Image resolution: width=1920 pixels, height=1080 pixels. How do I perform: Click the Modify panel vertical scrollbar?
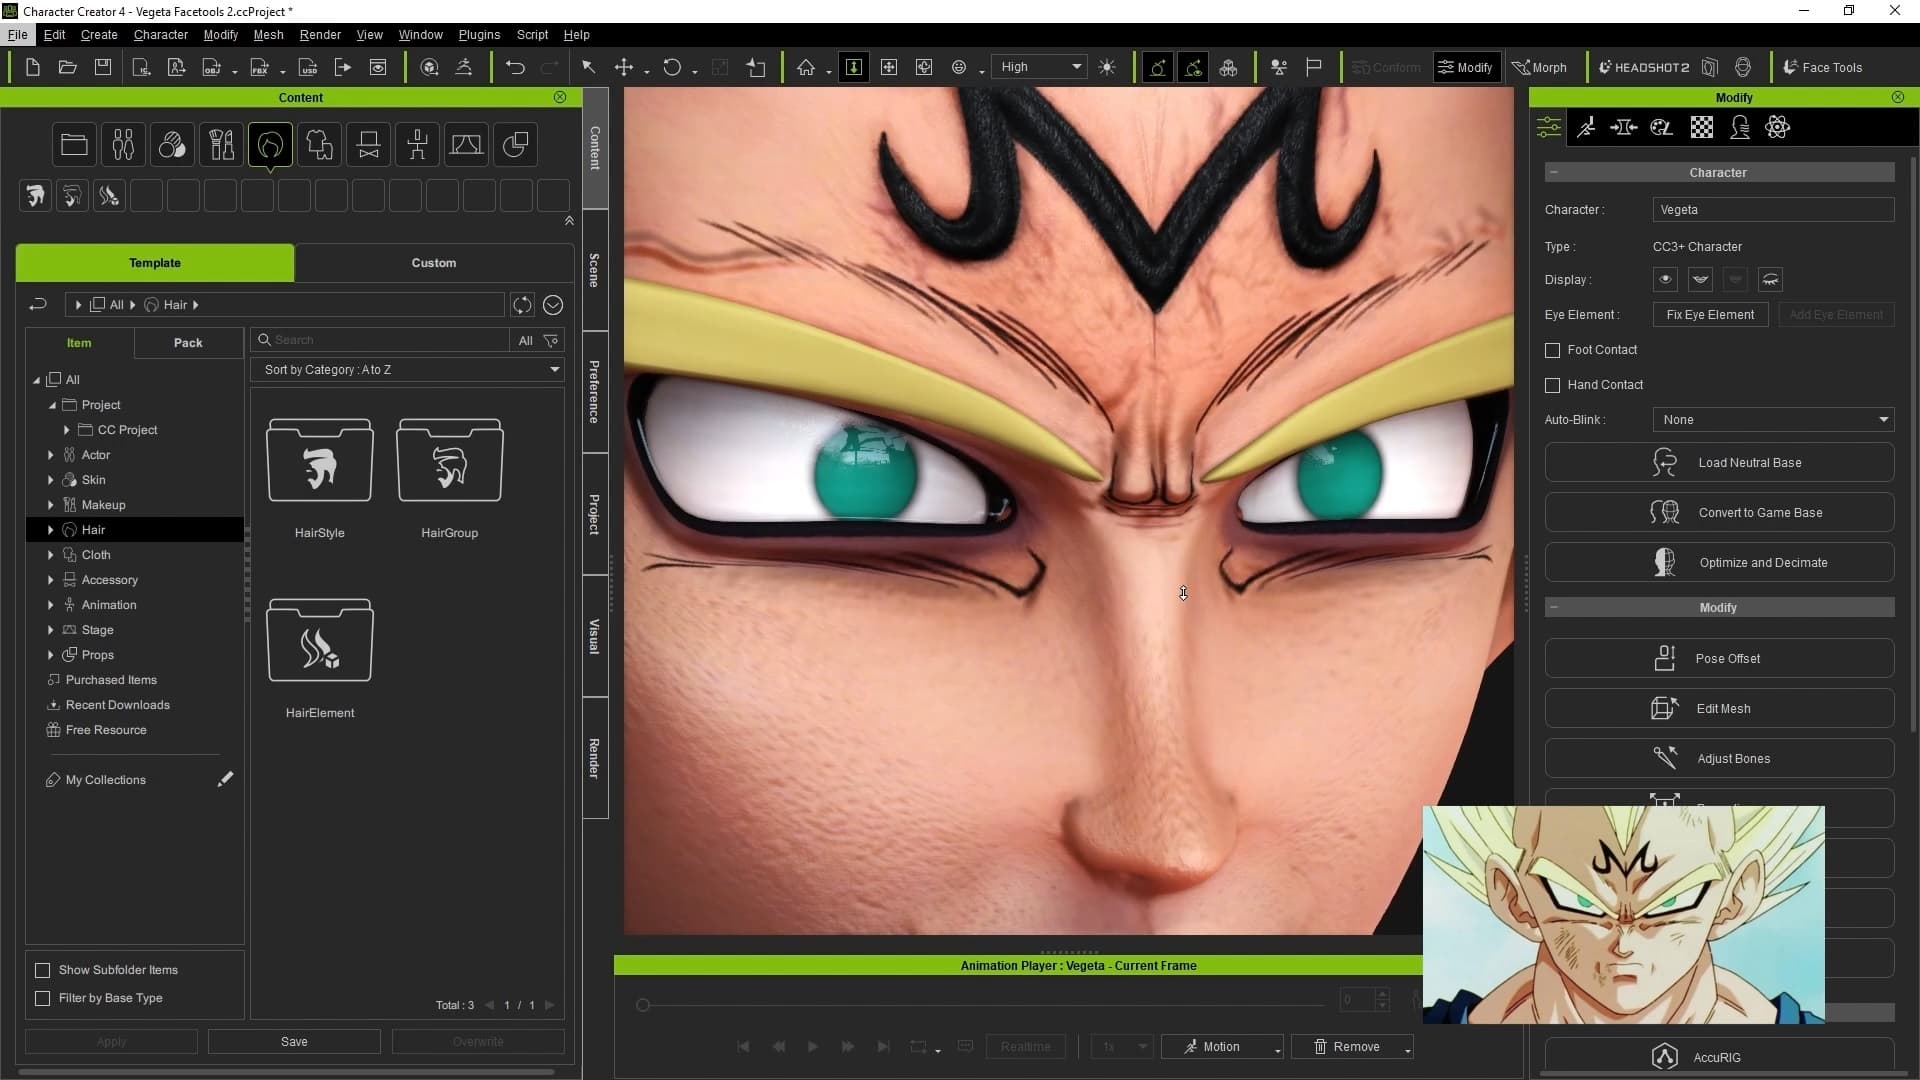(x=1913, y=445)
